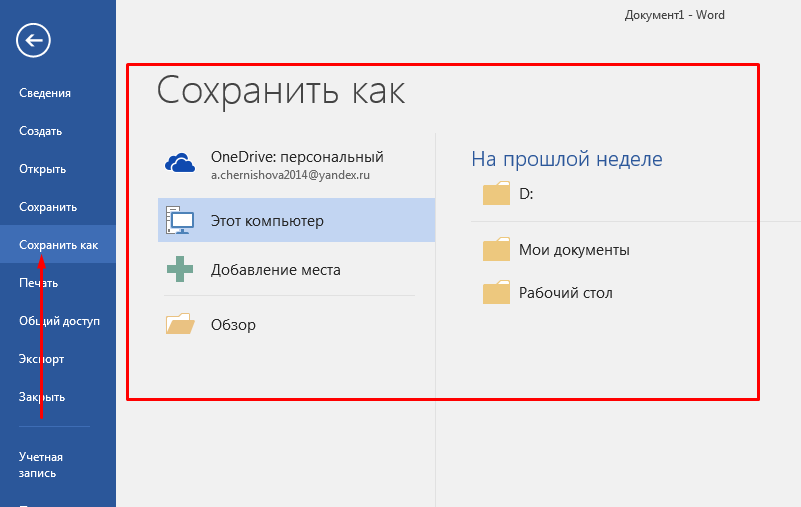This screenshot has width=801, height=507.
Task: Click the Добавление места label
Action: 275,270
